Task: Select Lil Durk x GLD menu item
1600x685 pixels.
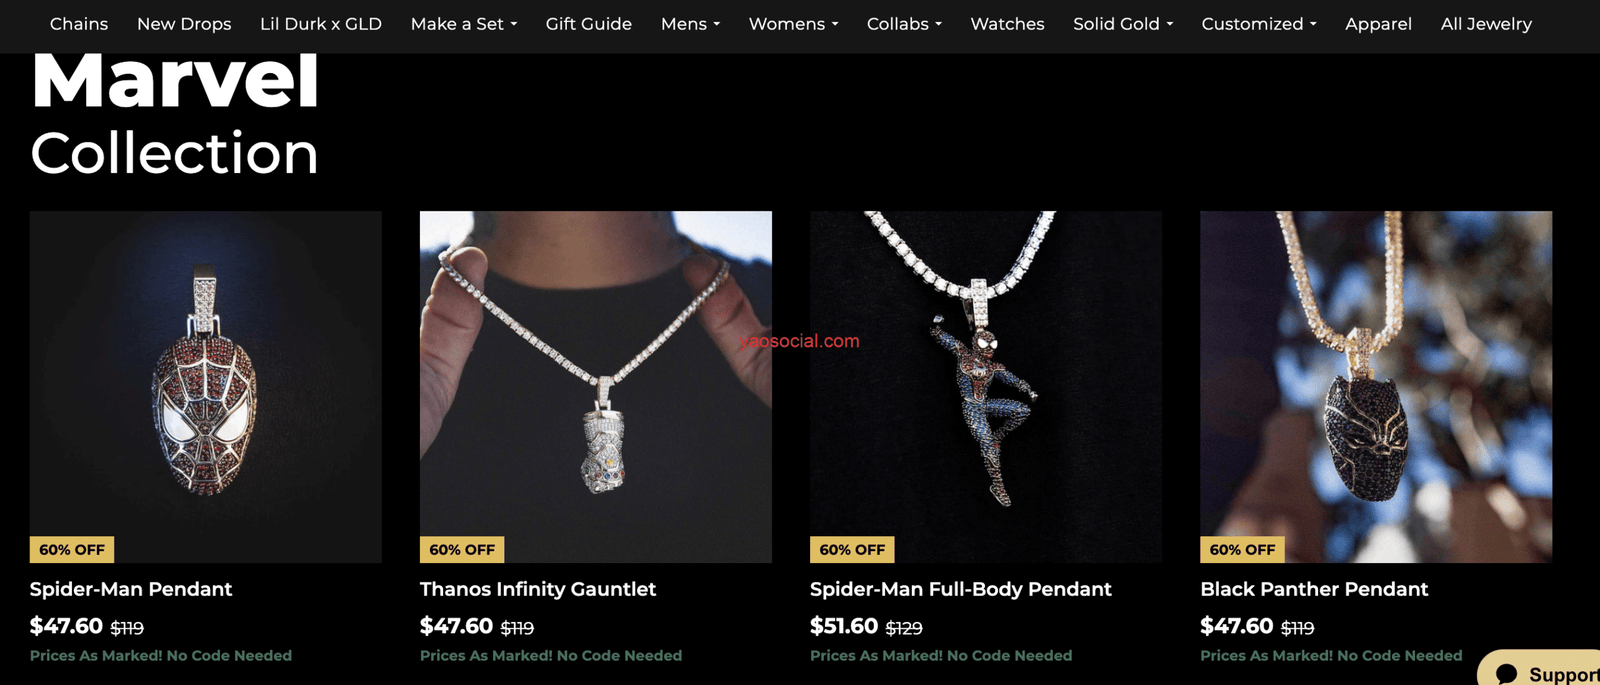Action: click(321, 24)
